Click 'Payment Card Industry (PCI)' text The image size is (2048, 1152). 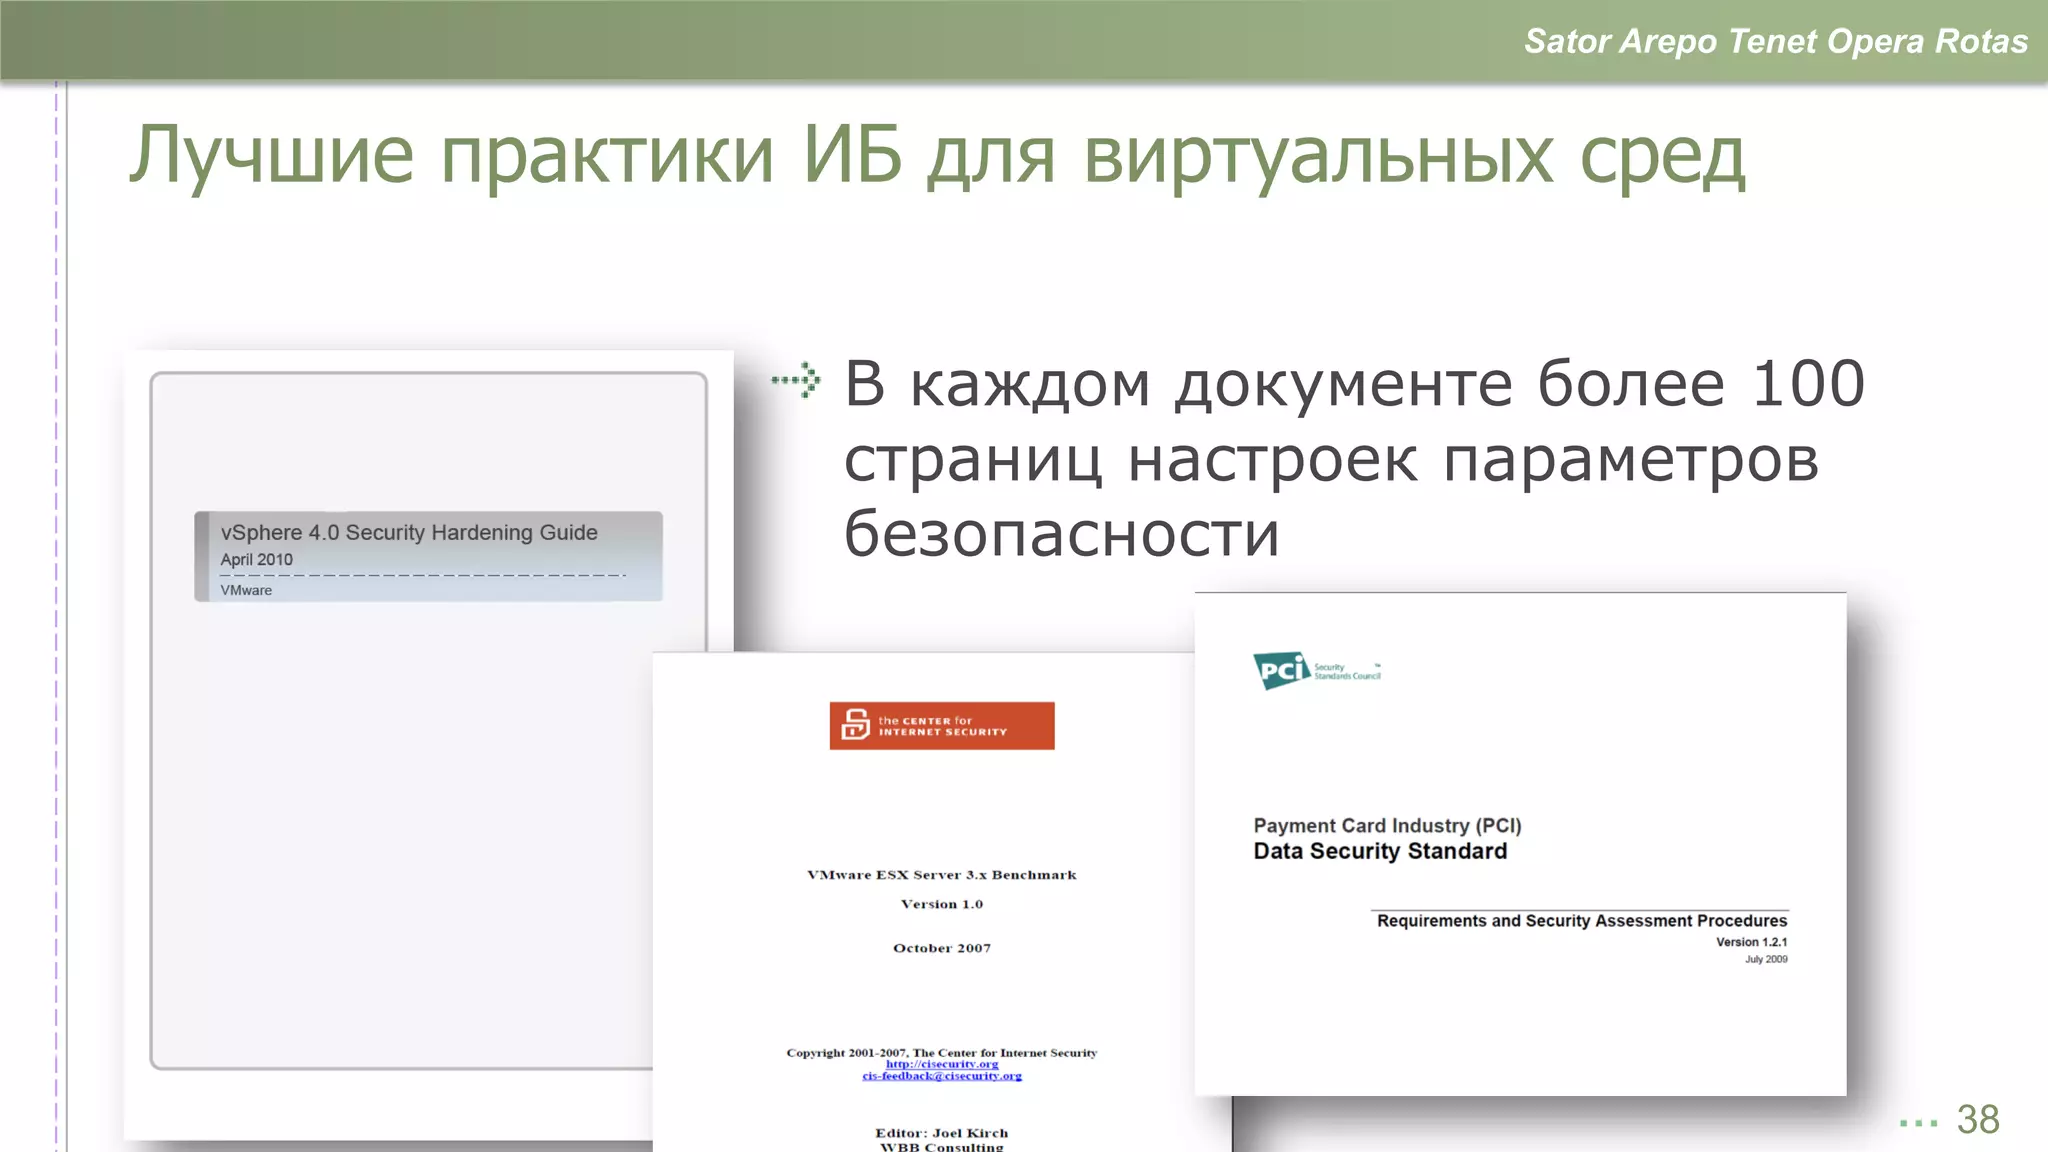1387,825
